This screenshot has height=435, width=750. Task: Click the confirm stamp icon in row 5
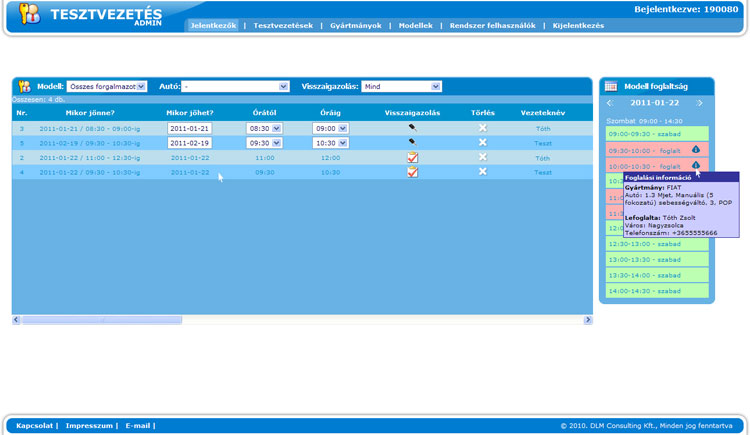pos(412,143)
